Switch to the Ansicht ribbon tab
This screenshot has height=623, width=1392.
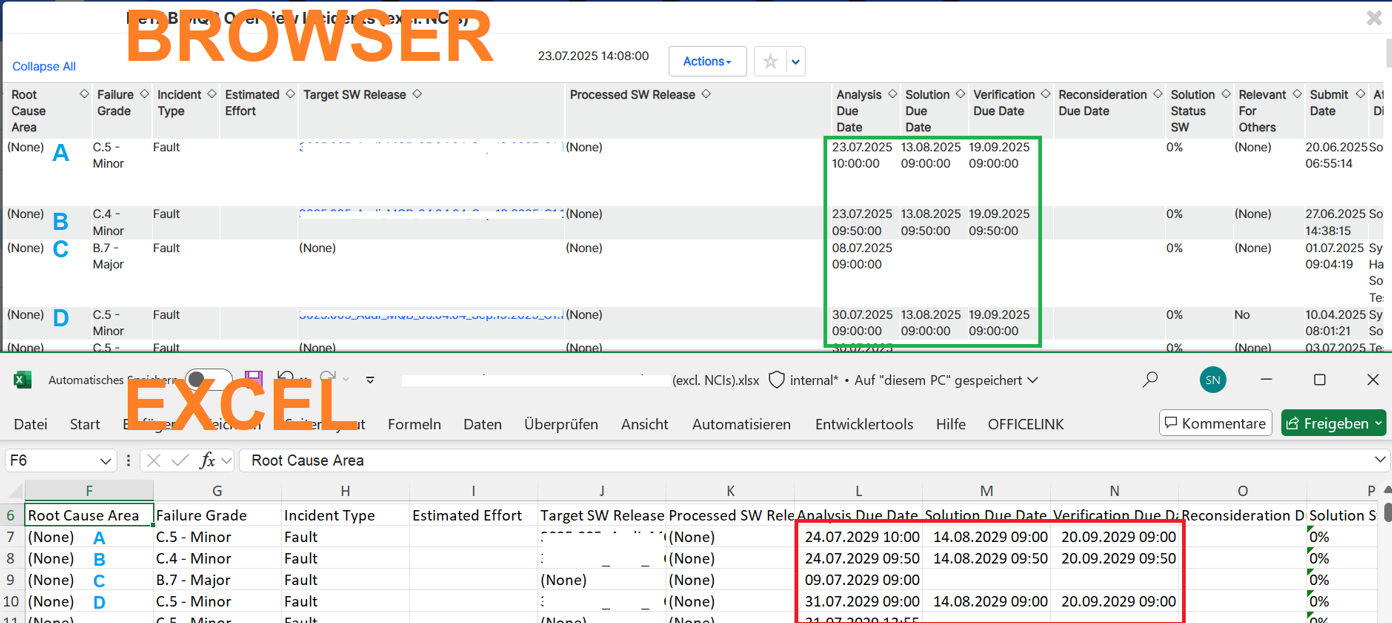point(645,424)
